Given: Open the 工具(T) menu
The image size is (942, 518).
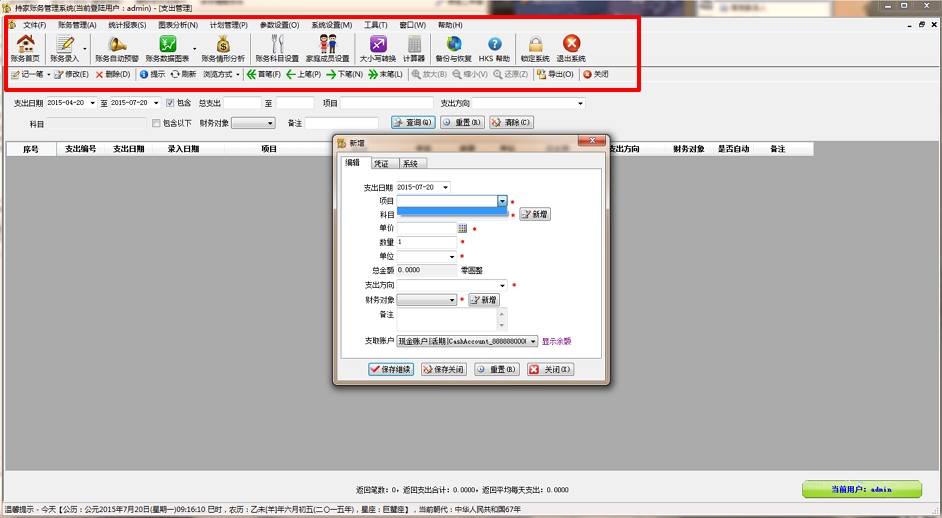Looking at the screenshot, I should coord(375,25).
